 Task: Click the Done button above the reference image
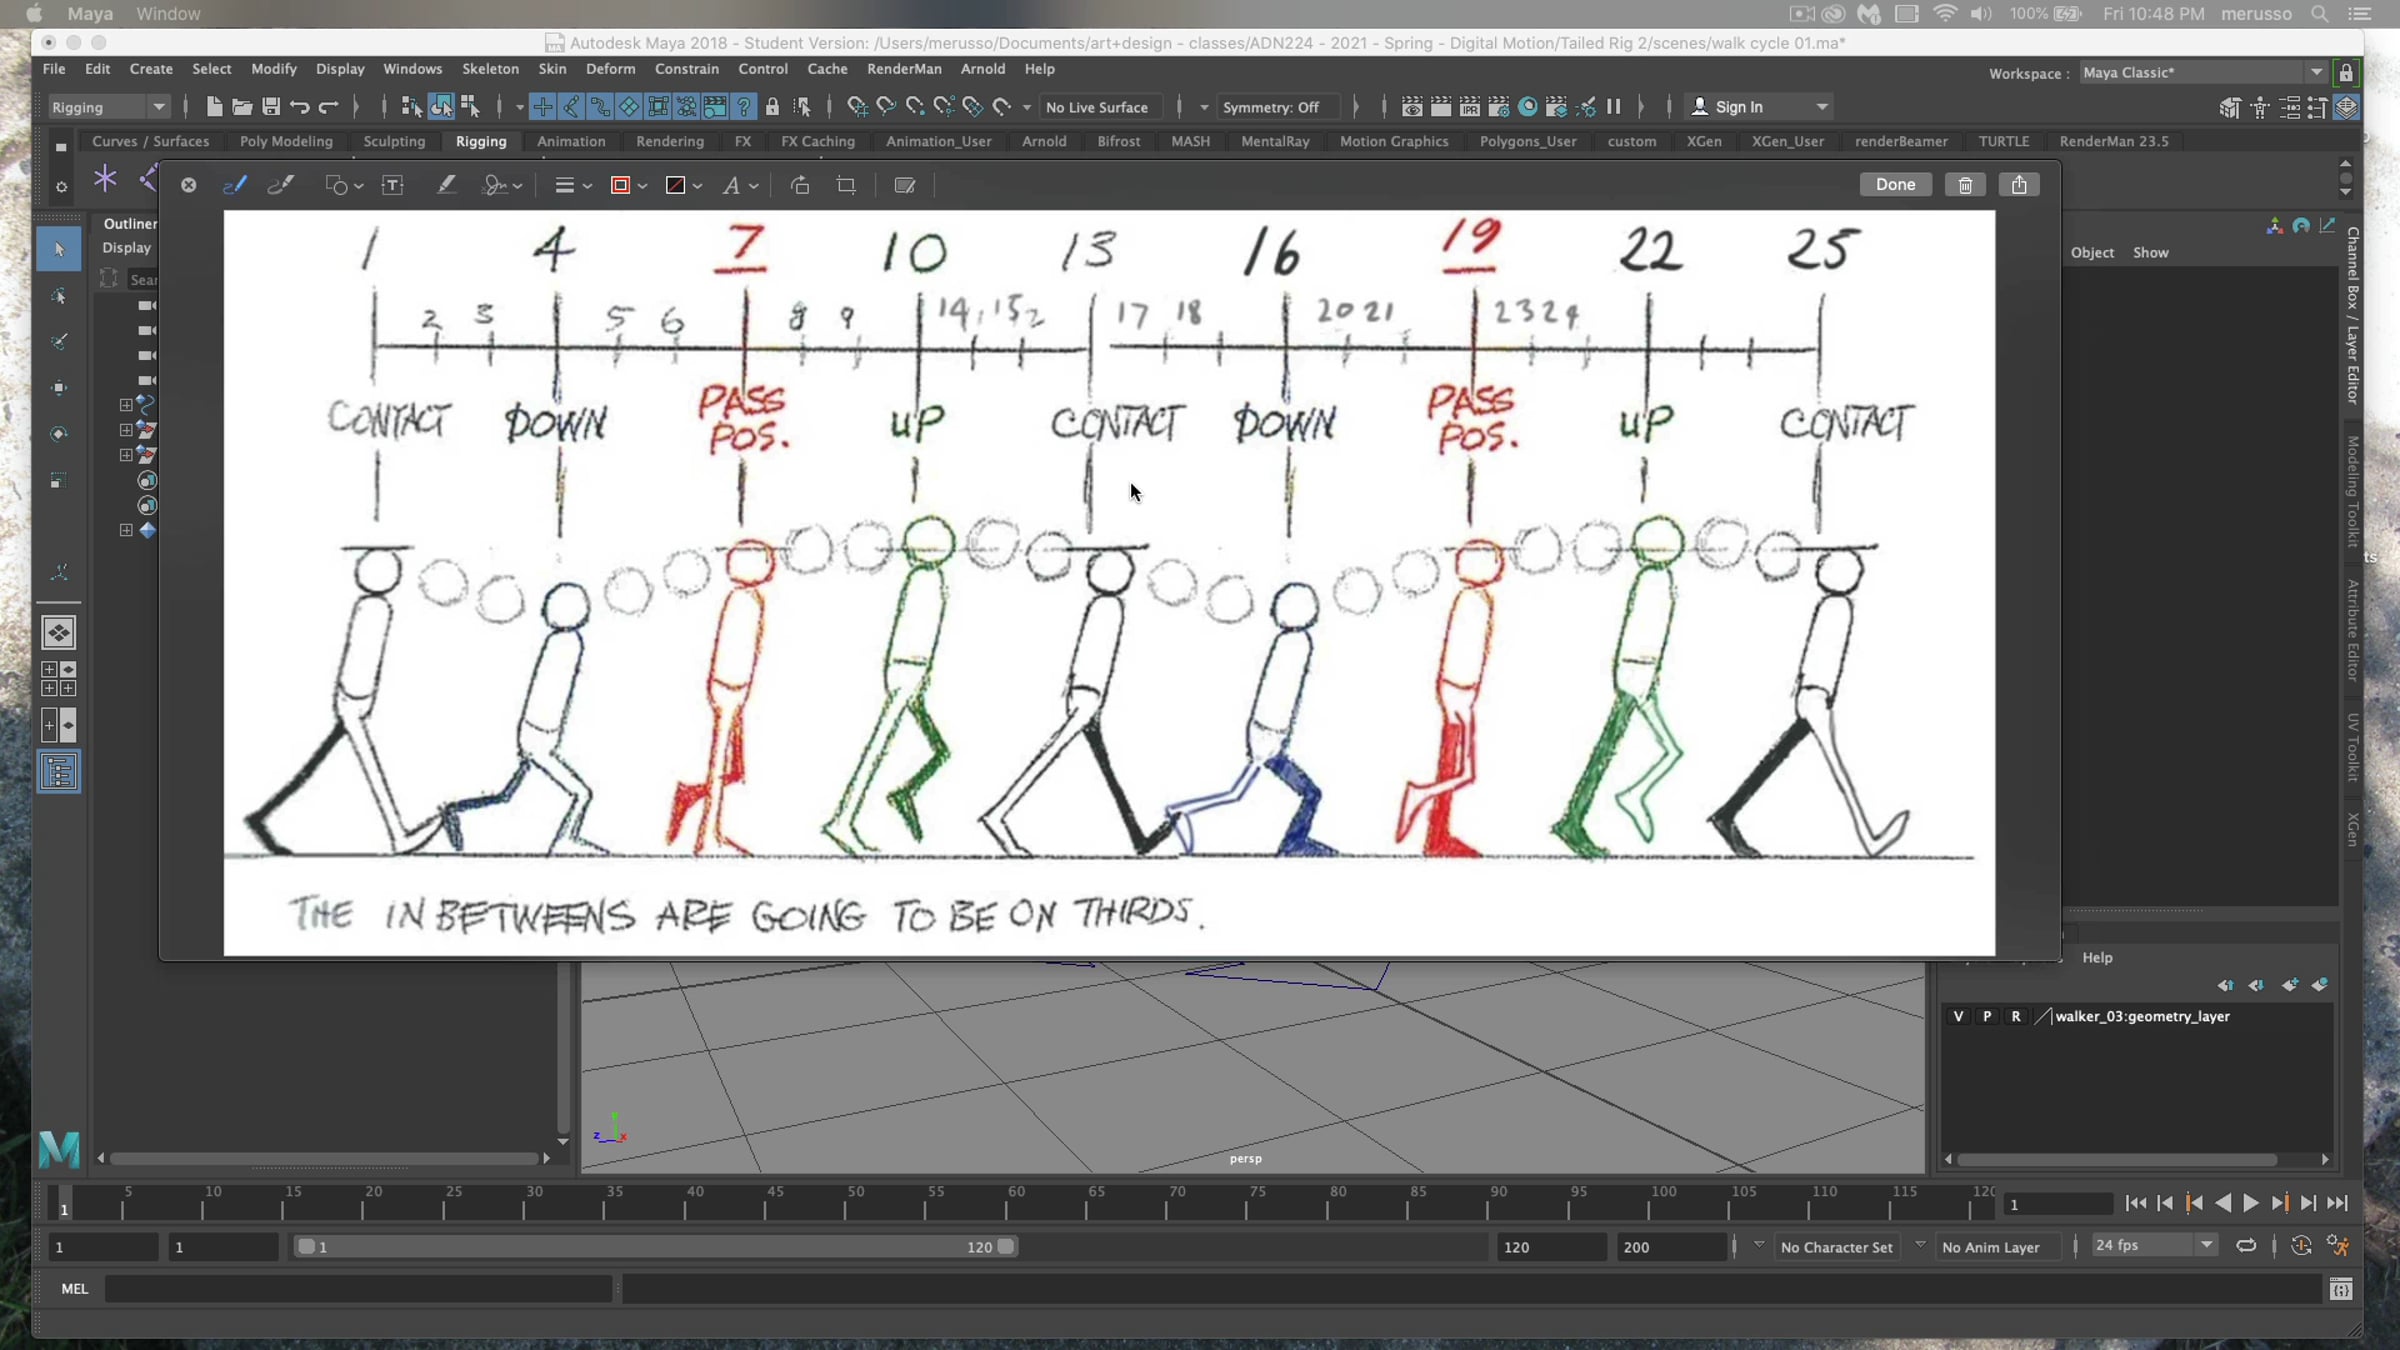pyautogui.click(x=1896, y=184)
